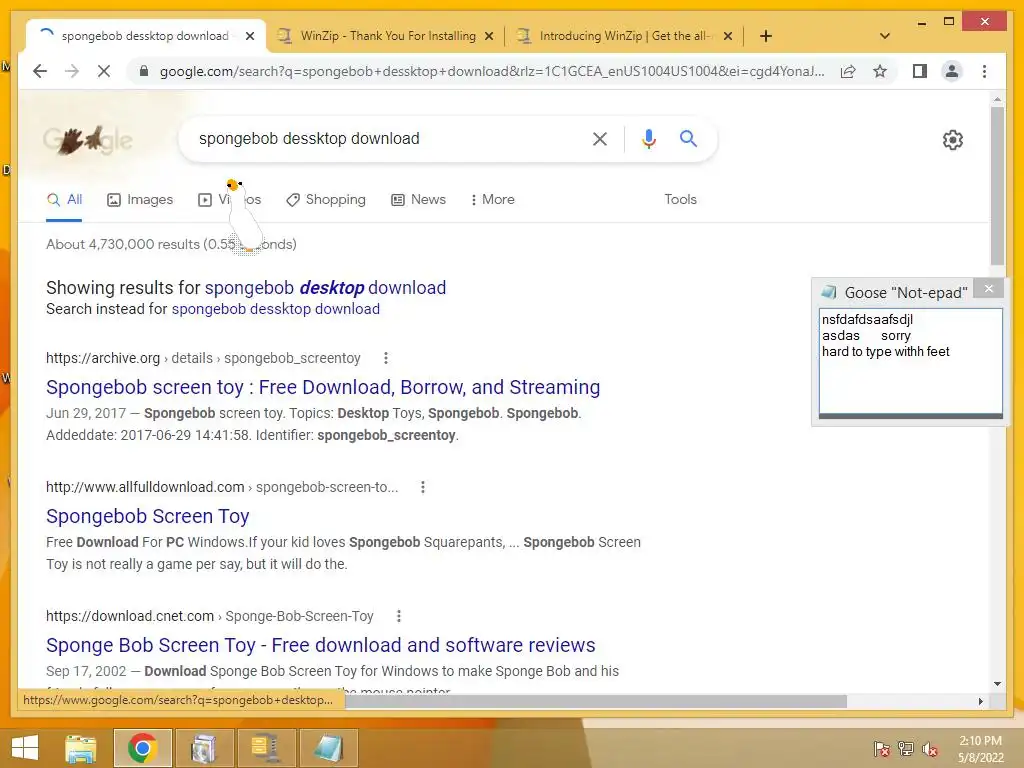The image size is (1024, 768).
Task: Open the Chrome profile avatar
Action: pyautogui.click(x=952, y=71)
